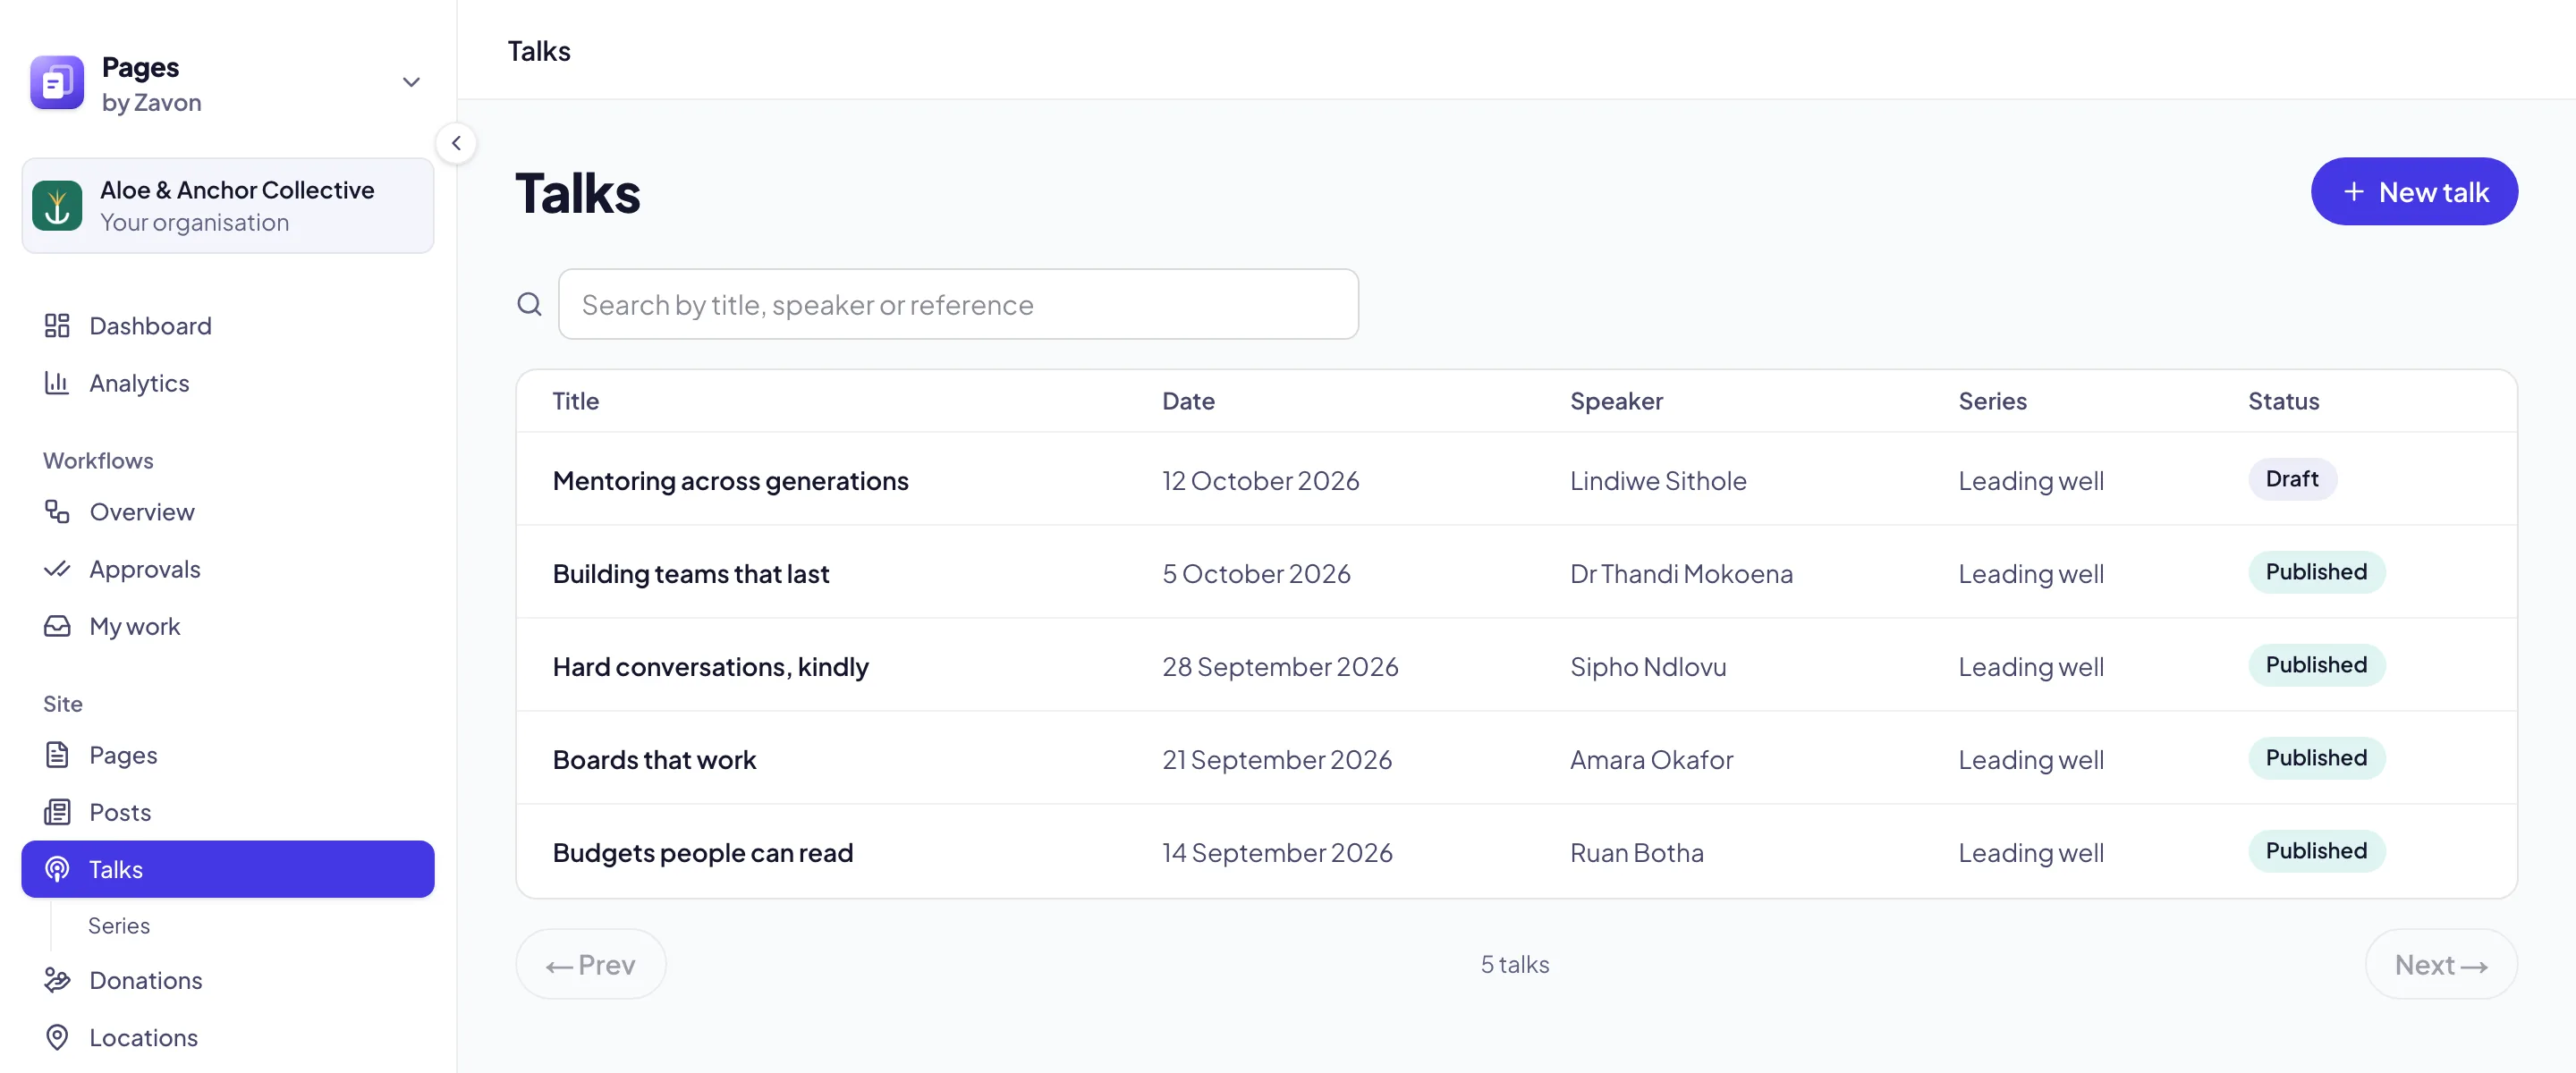Open the talk Hard conversations, kindly
Image resolution: width=2576 pixels, height=1073 pixels.
(x=710, y=666)
